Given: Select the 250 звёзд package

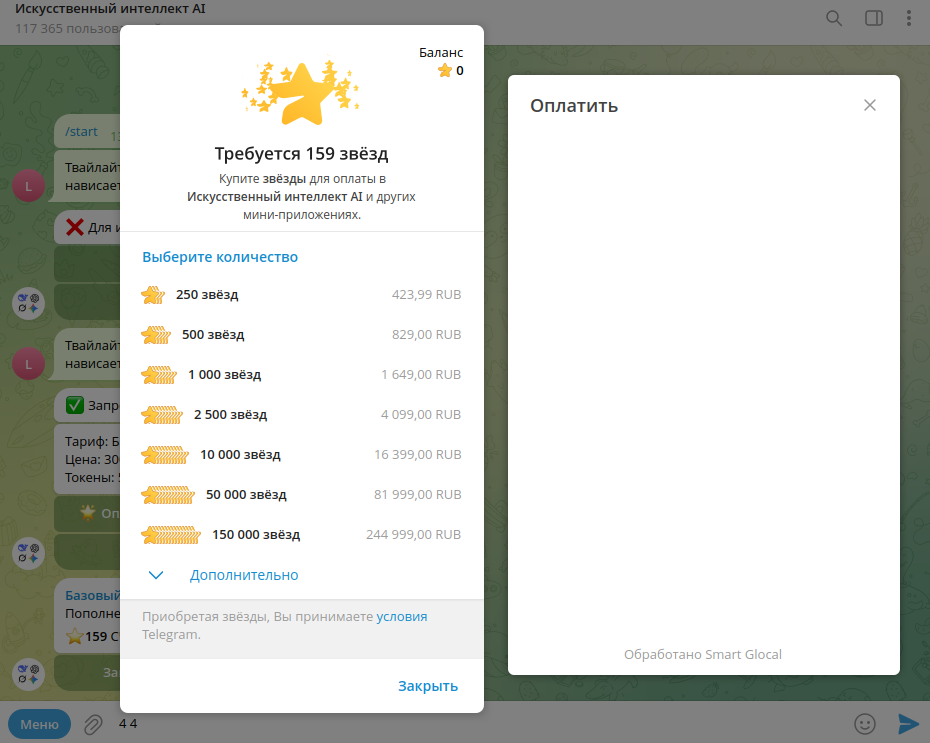Looking at the screenshot, I should pyautogui.click(x=302, y=295).
